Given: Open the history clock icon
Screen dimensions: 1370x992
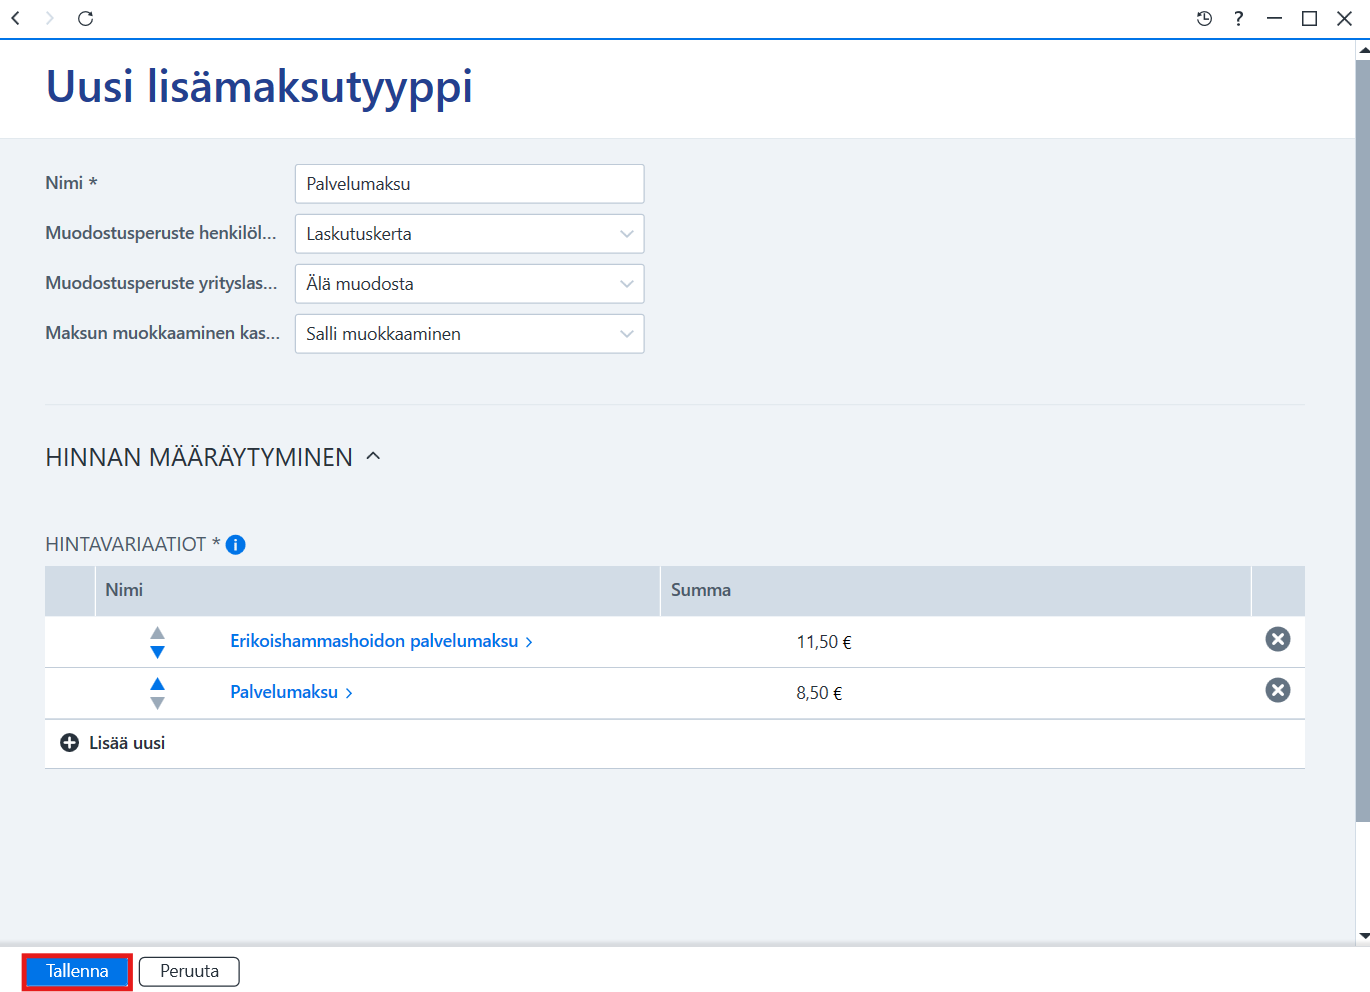Looking at the screenshot, I should click(1204, 18).
